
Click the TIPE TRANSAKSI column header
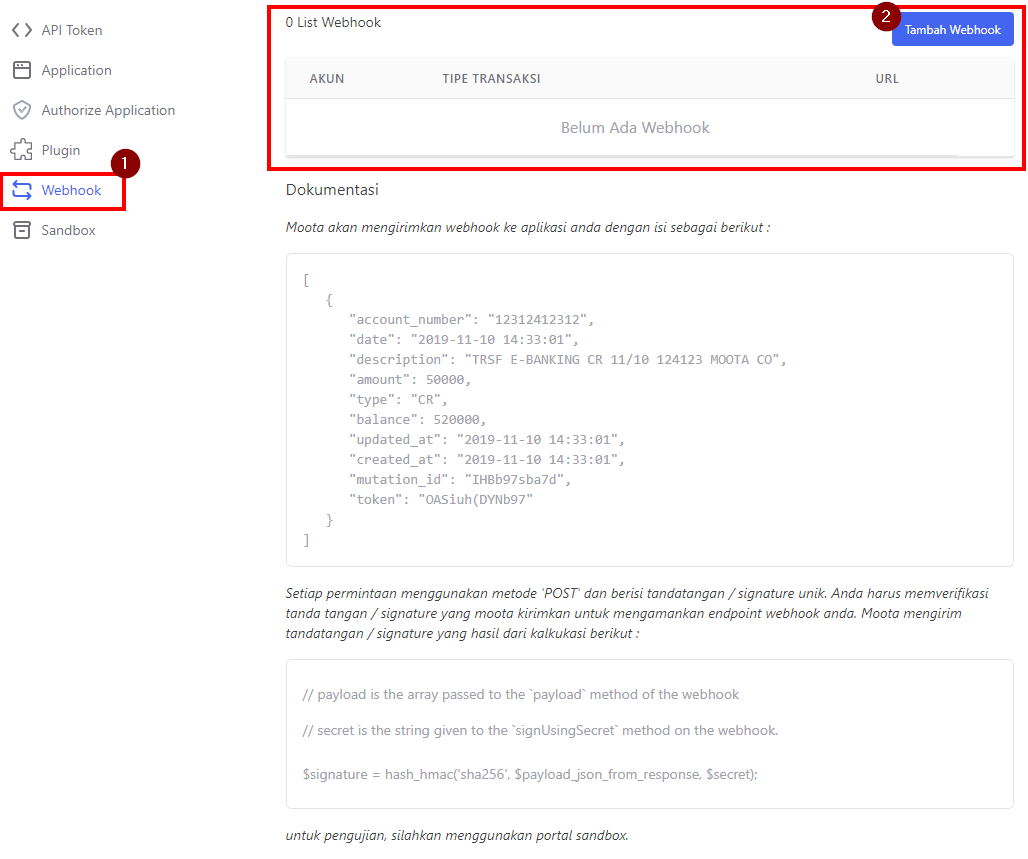(x=491, y=78)
